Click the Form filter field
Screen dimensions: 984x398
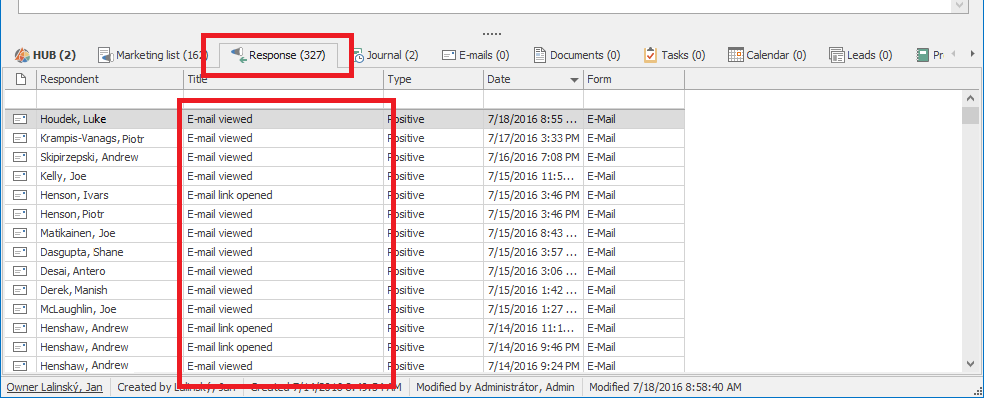634,99
